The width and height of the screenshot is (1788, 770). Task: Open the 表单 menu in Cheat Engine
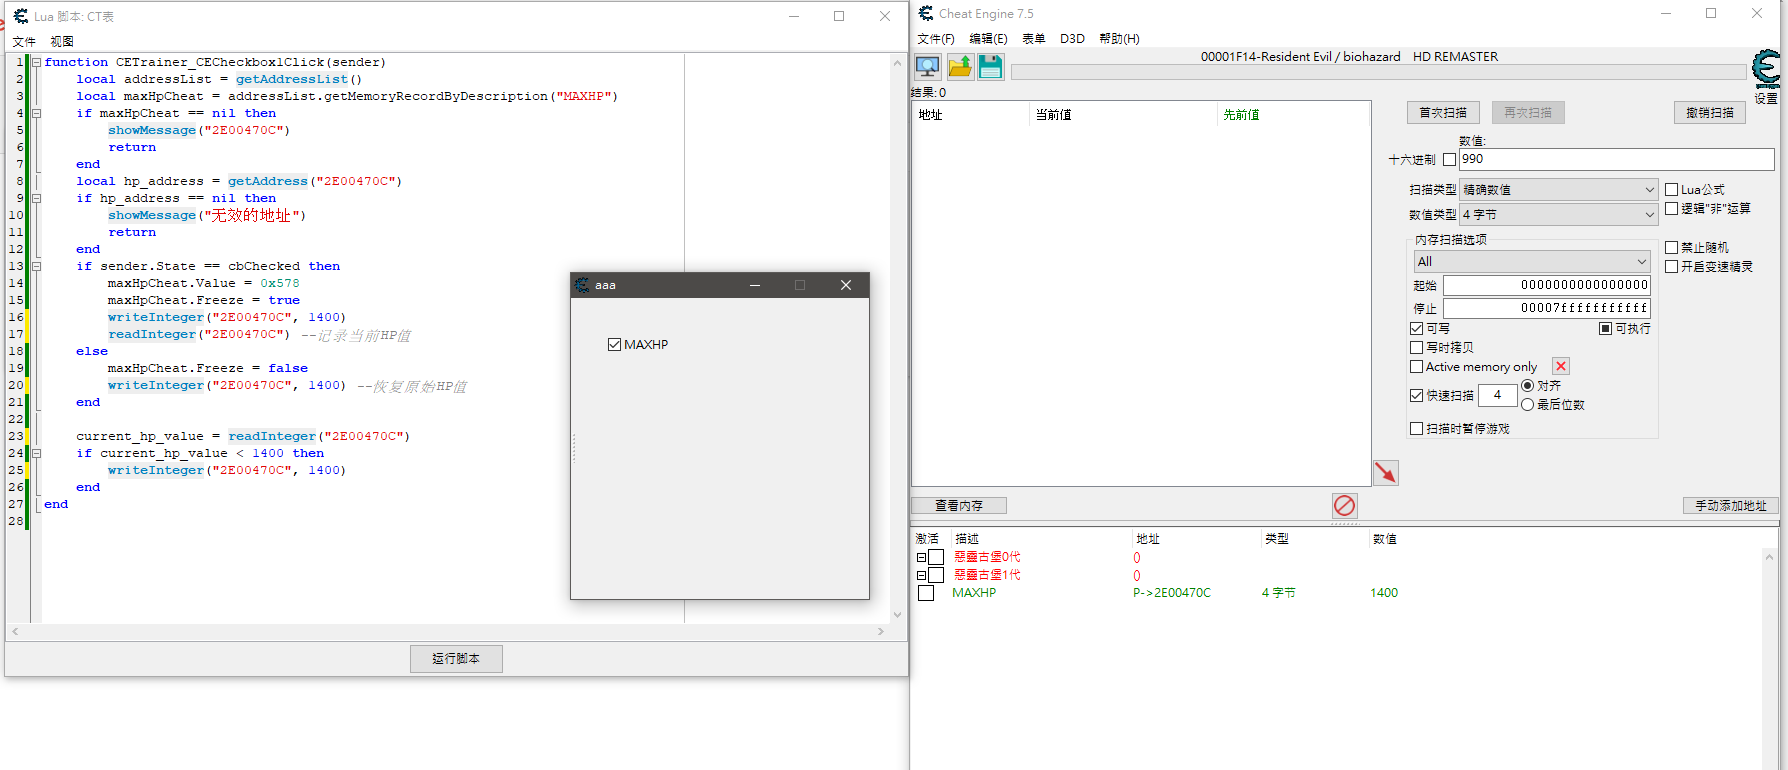1033,39
